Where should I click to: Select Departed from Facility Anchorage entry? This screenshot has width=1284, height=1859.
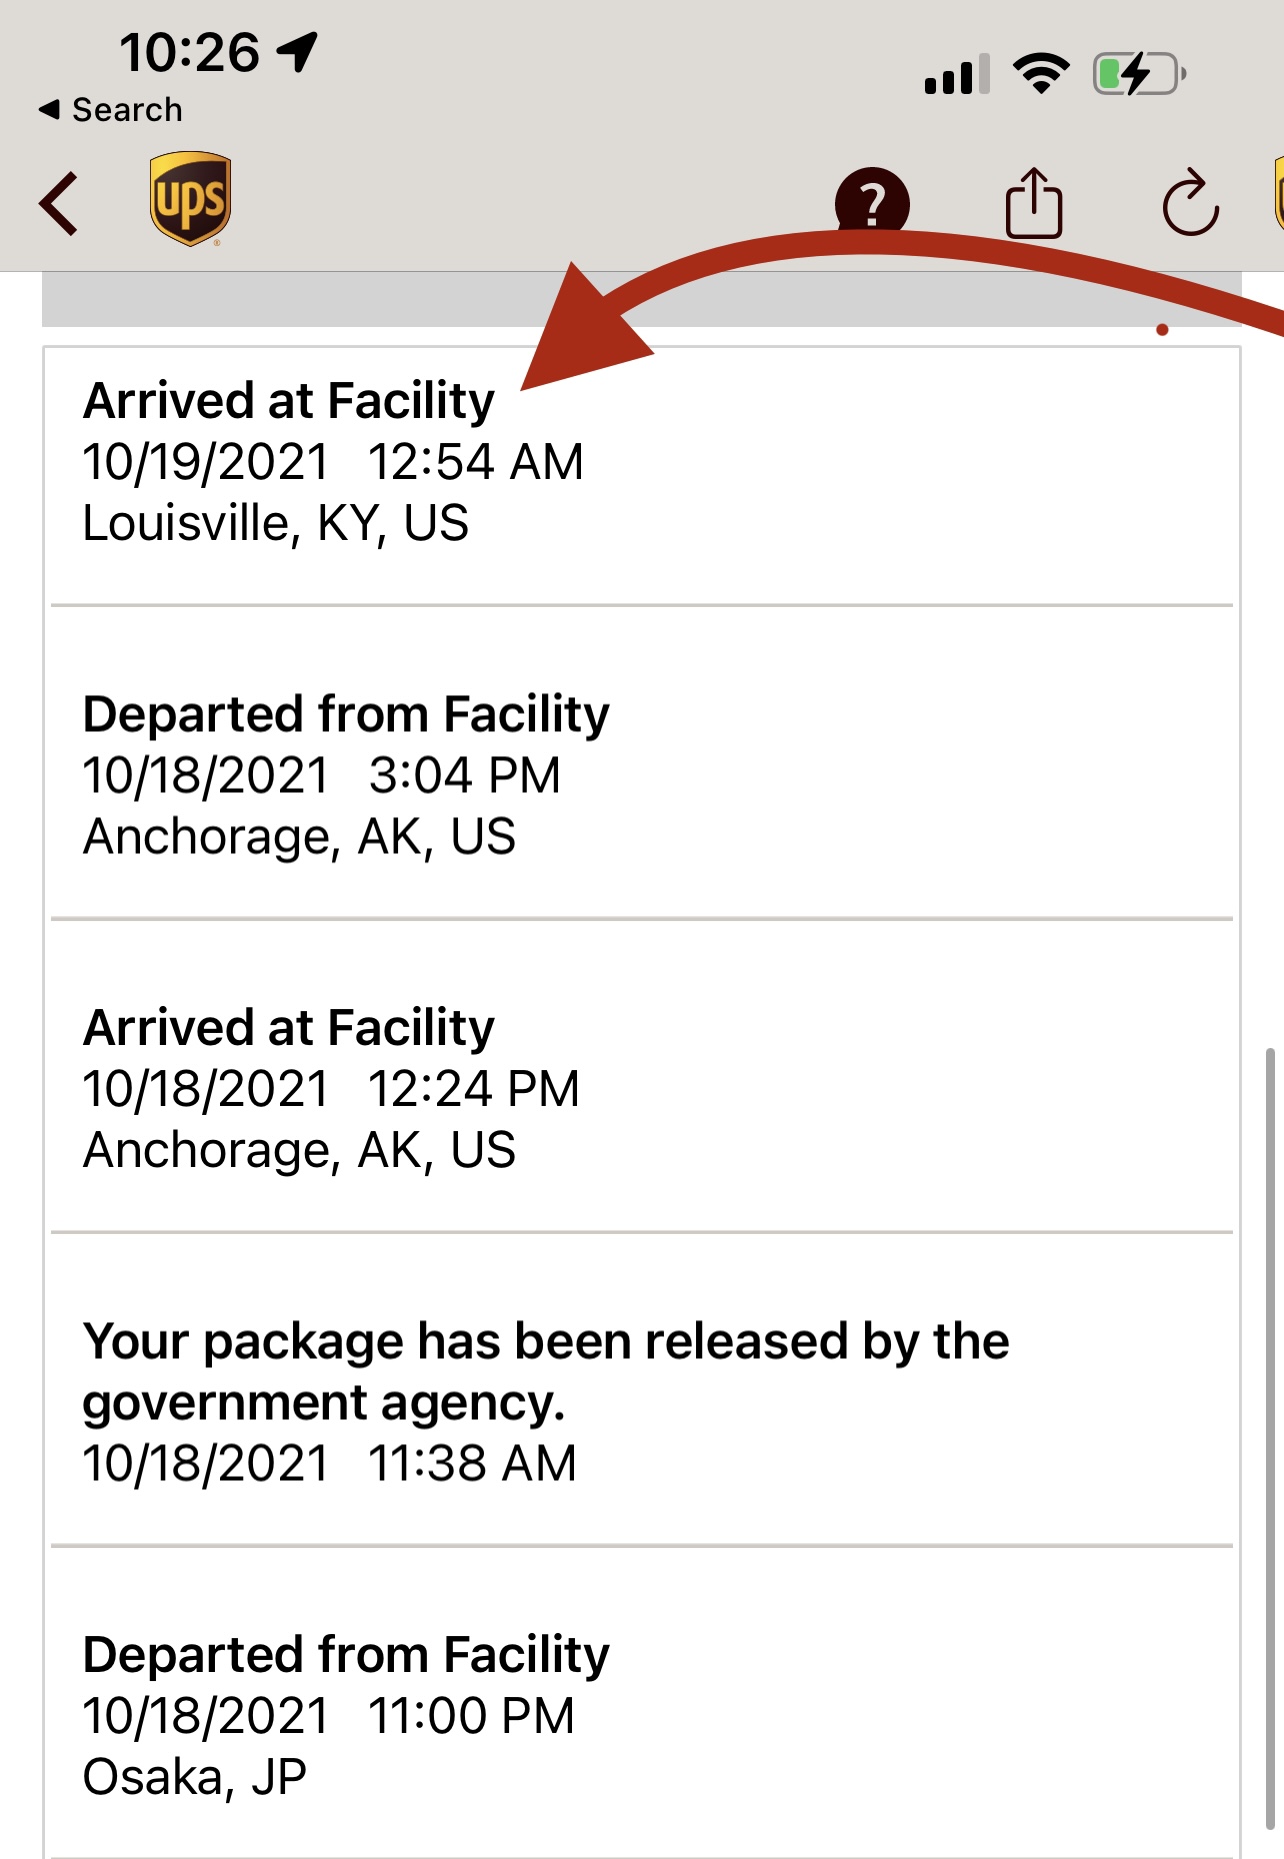tap(641, 763)
